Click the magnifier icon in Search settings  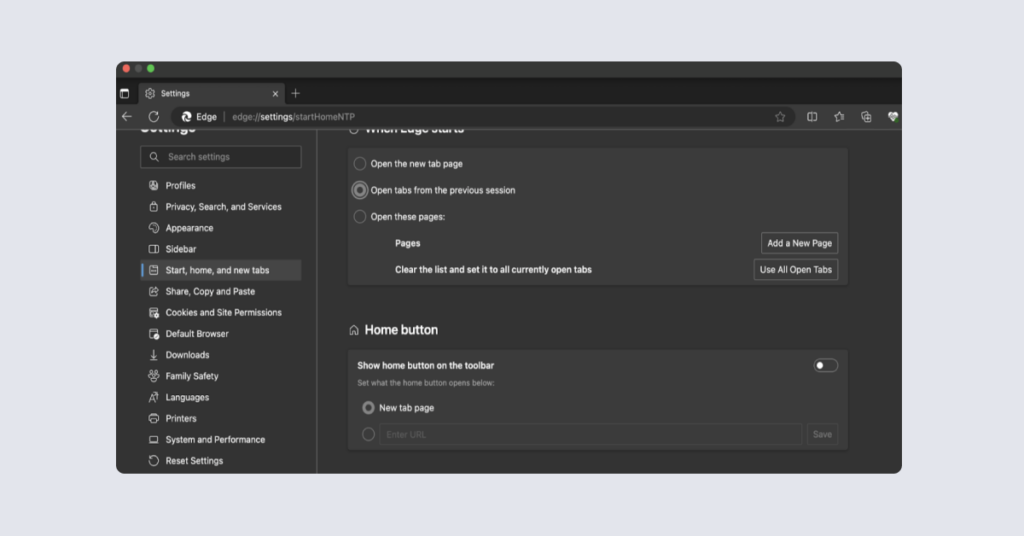click(154, 157)
